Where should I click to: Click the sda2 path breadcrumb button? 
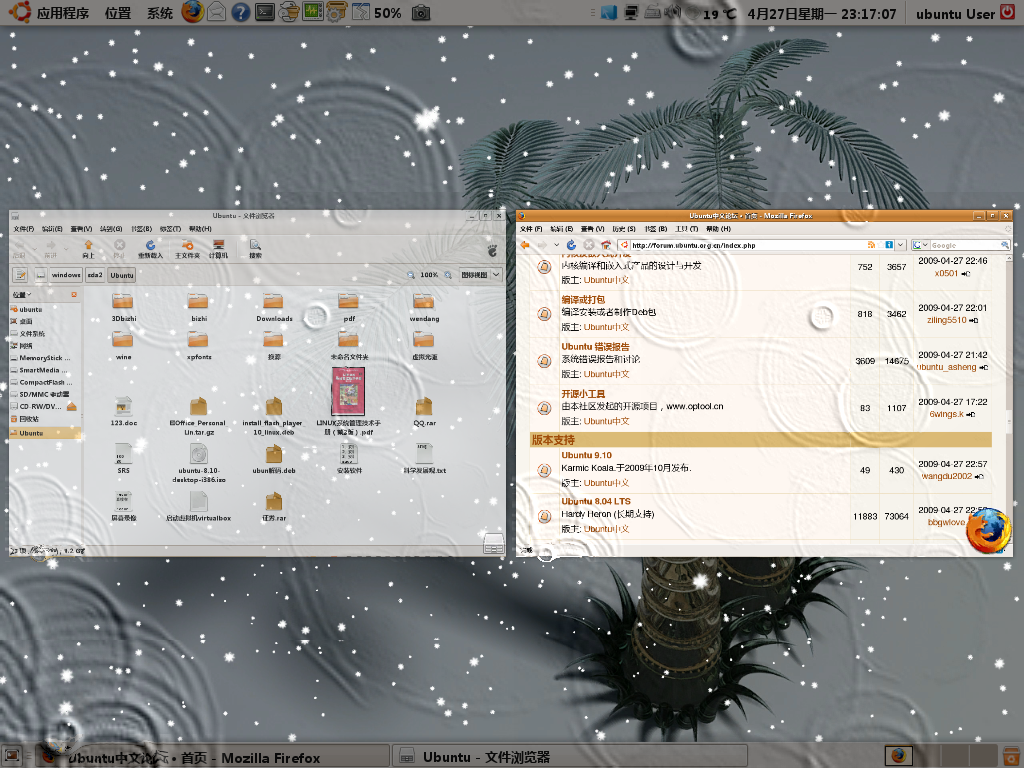(x=95, y=275)
